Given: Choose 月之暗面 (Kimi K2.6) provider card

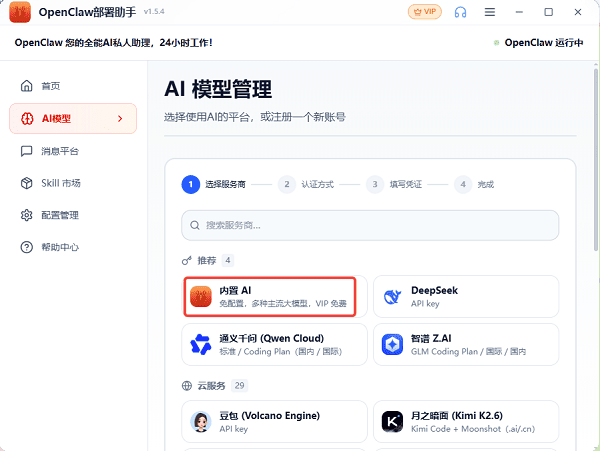Looking at the screenshot, I should coord(466,422).
